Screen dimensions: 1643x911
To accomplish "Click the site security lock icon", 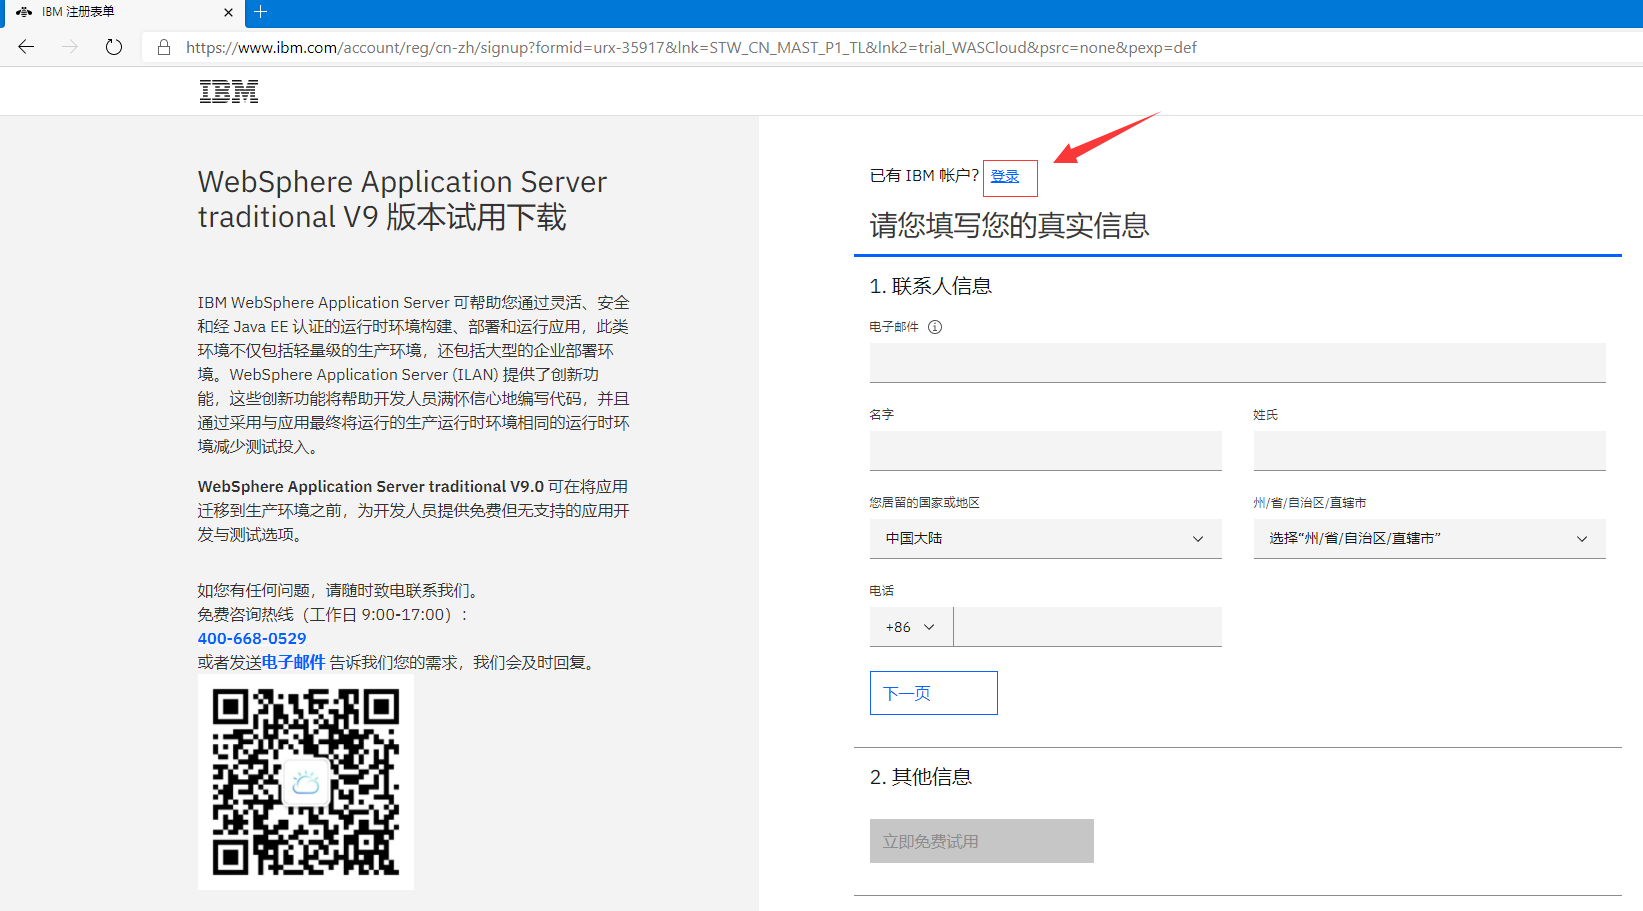I will tap(163, 47).
